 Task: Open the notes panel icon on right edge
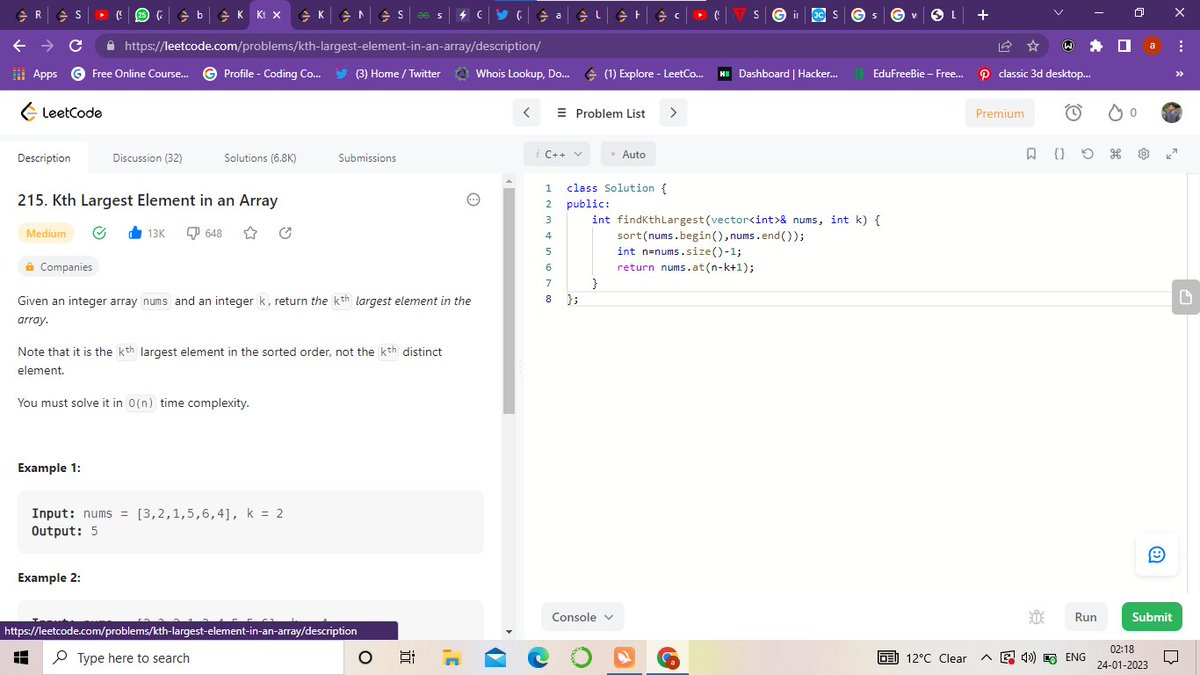coord(1184,297)
